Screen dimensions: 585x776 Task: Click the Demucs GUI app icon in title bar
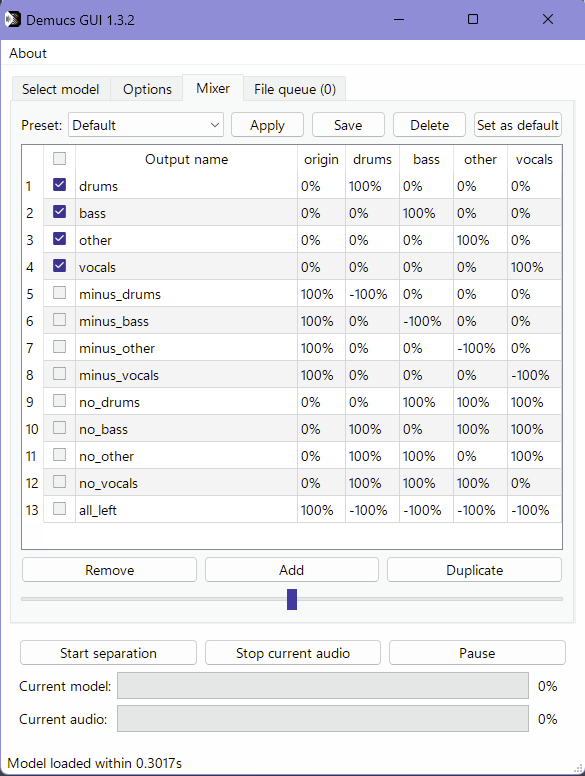pyautogui.click(x=13, y=20)
